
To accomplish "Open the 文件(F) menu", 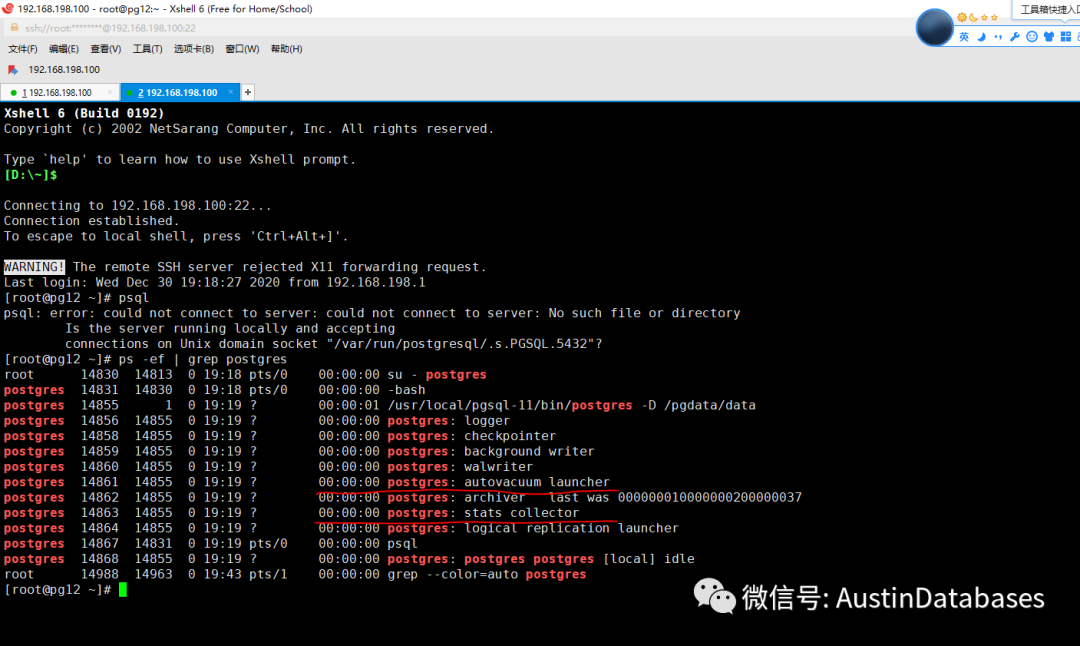I will pos(21,49).
